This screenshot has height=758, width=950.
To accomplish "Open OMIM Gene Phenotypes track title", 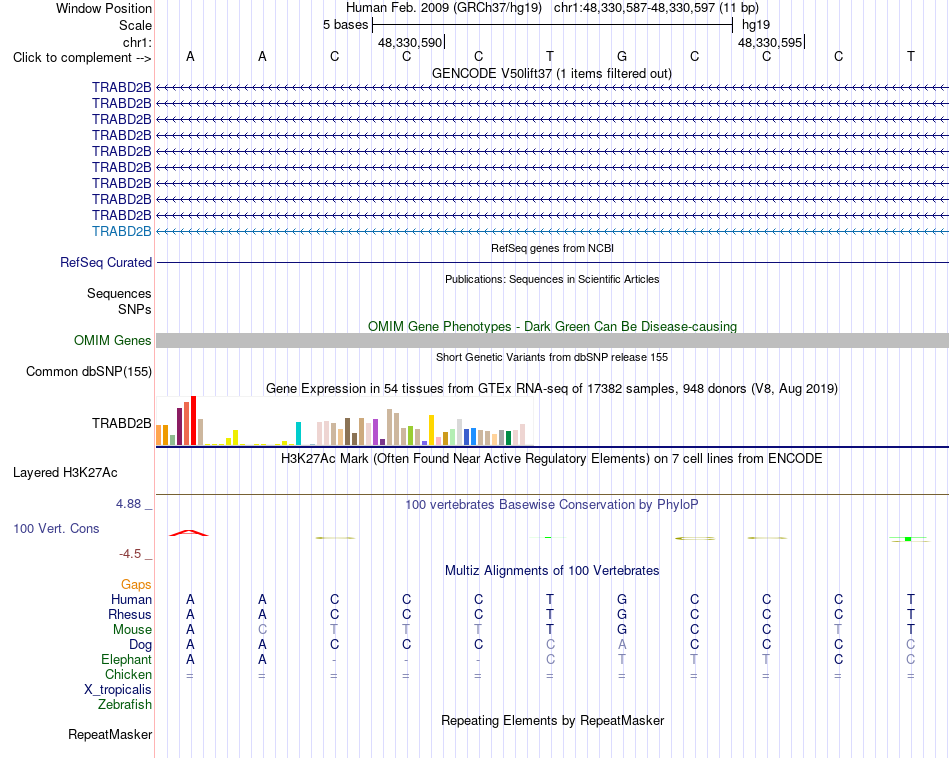I will tap(552, 326).
